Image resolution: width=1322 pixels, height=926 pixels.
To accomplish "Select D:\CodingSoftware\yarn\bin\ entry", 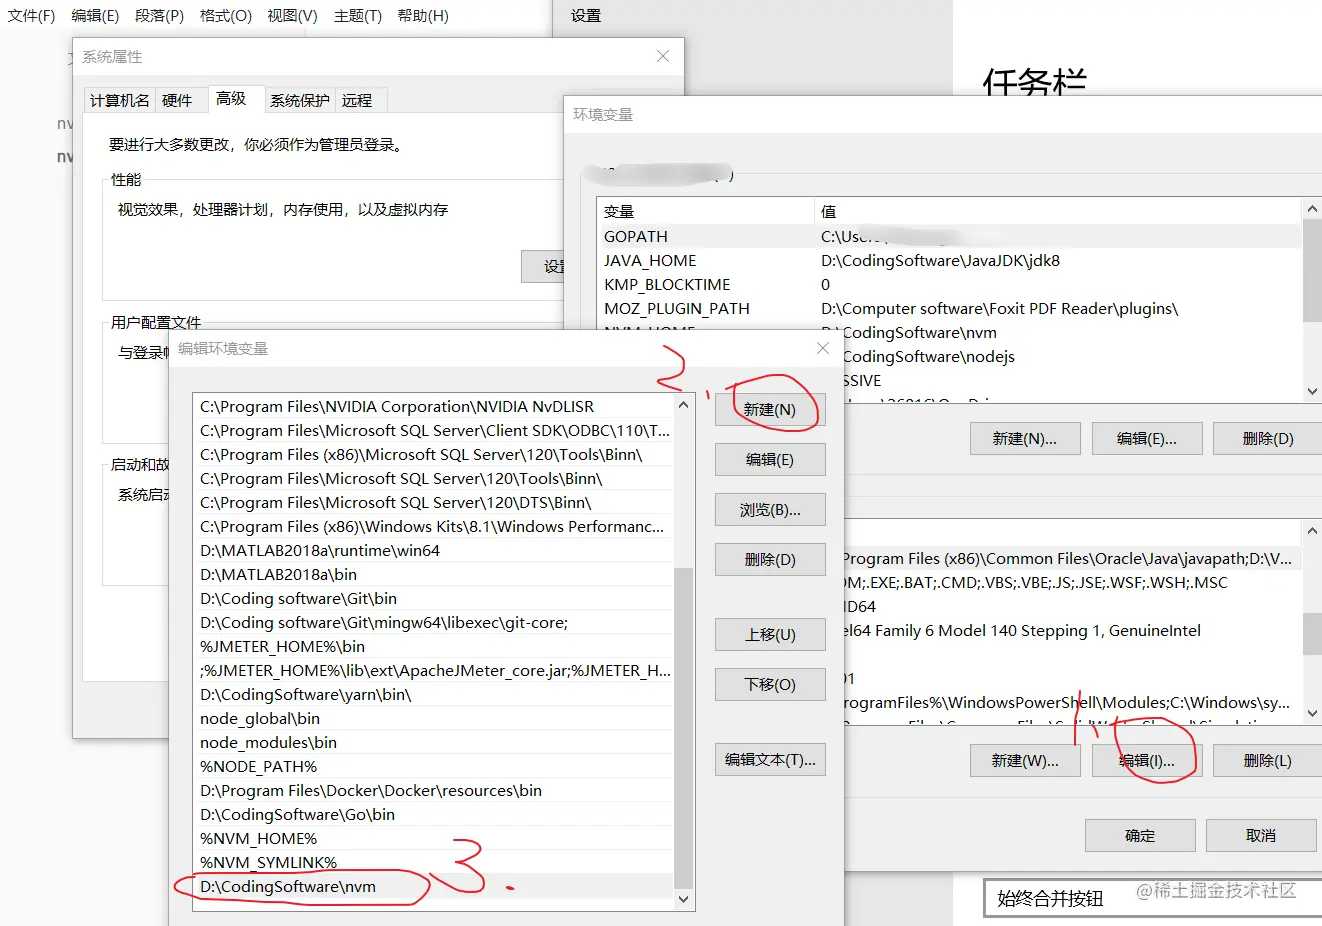I will pyautogui.click(x=434, y=695).
